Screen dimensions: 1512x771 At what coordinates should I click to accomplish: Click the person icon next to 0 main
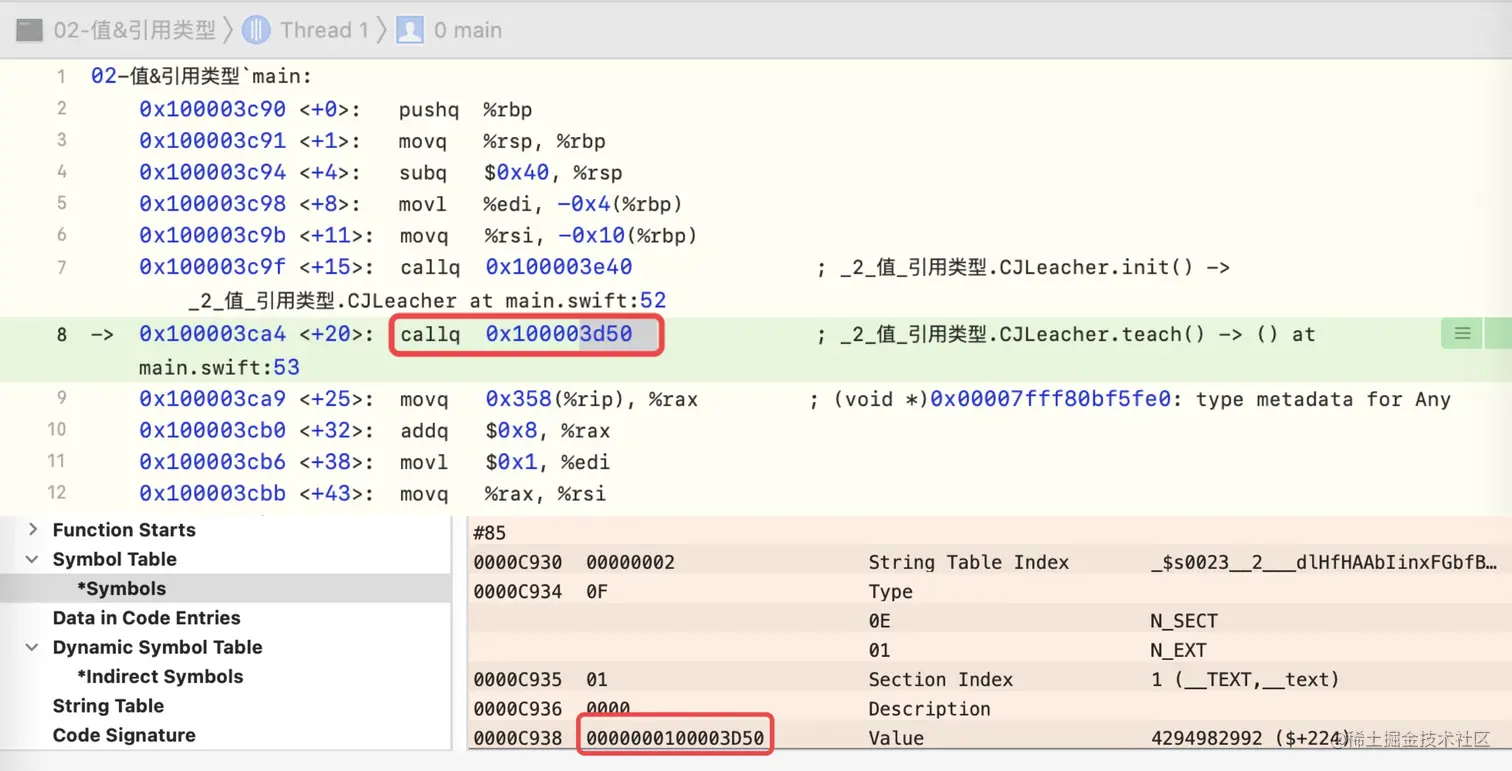409,30
